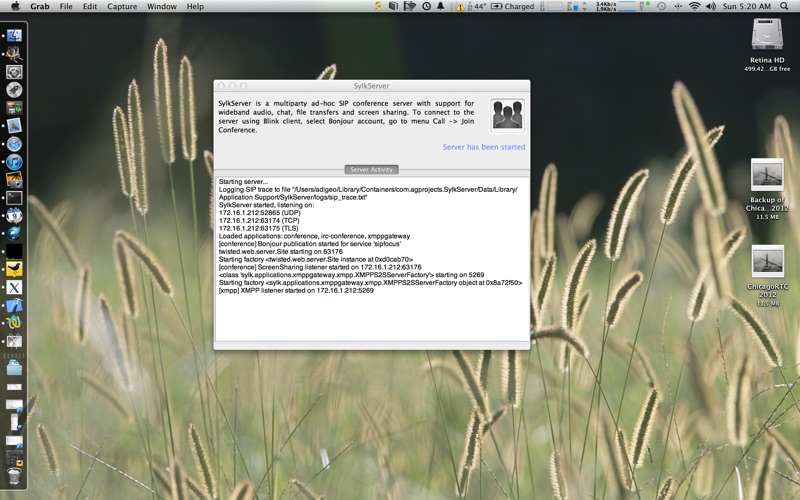Open the Apple menu
Viewport: 800px width, 500px height.
15,6
